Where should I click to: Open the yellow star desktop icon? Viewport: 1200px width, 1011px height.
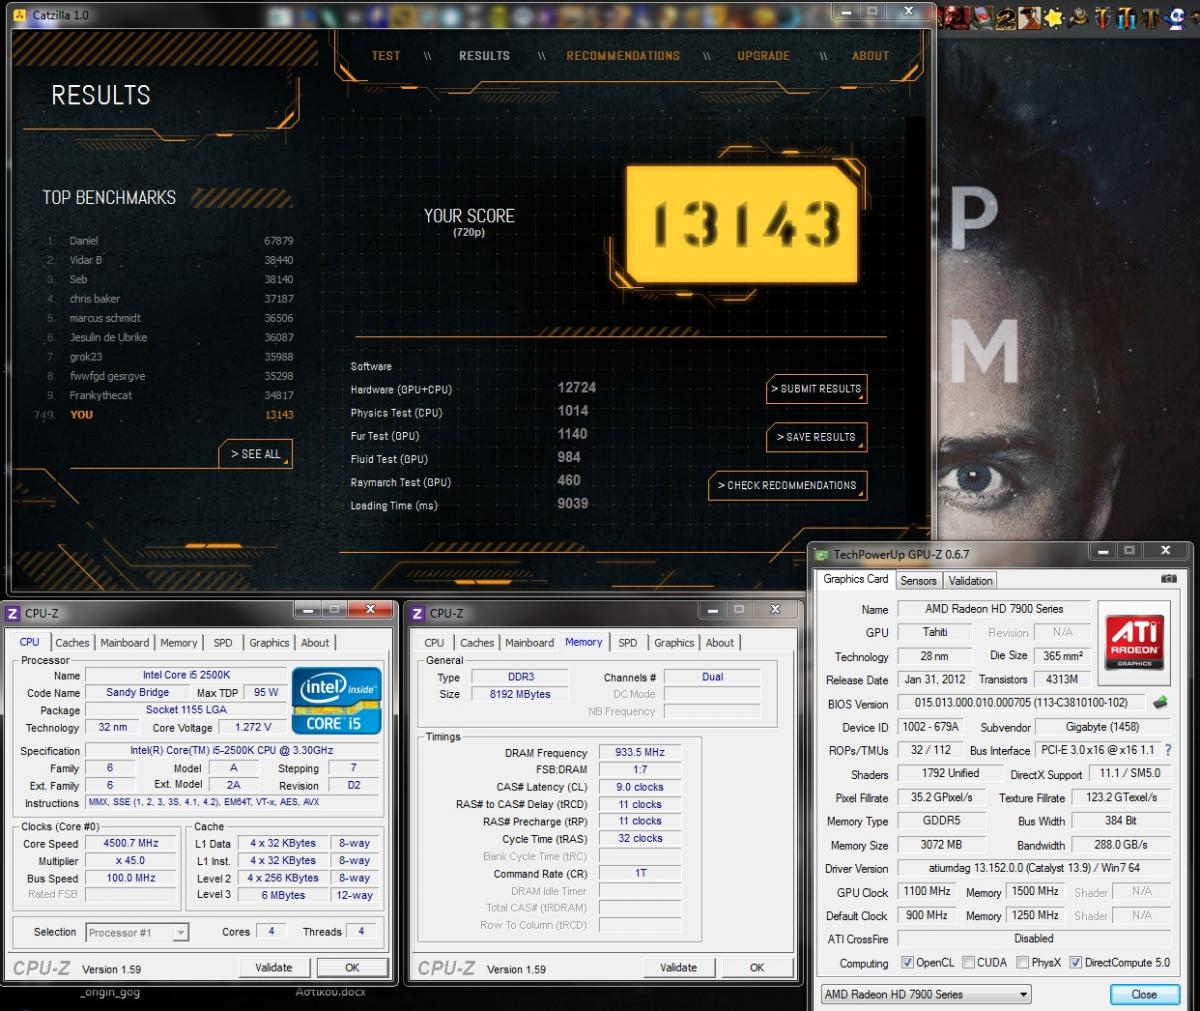click(x=1053, y=16)
